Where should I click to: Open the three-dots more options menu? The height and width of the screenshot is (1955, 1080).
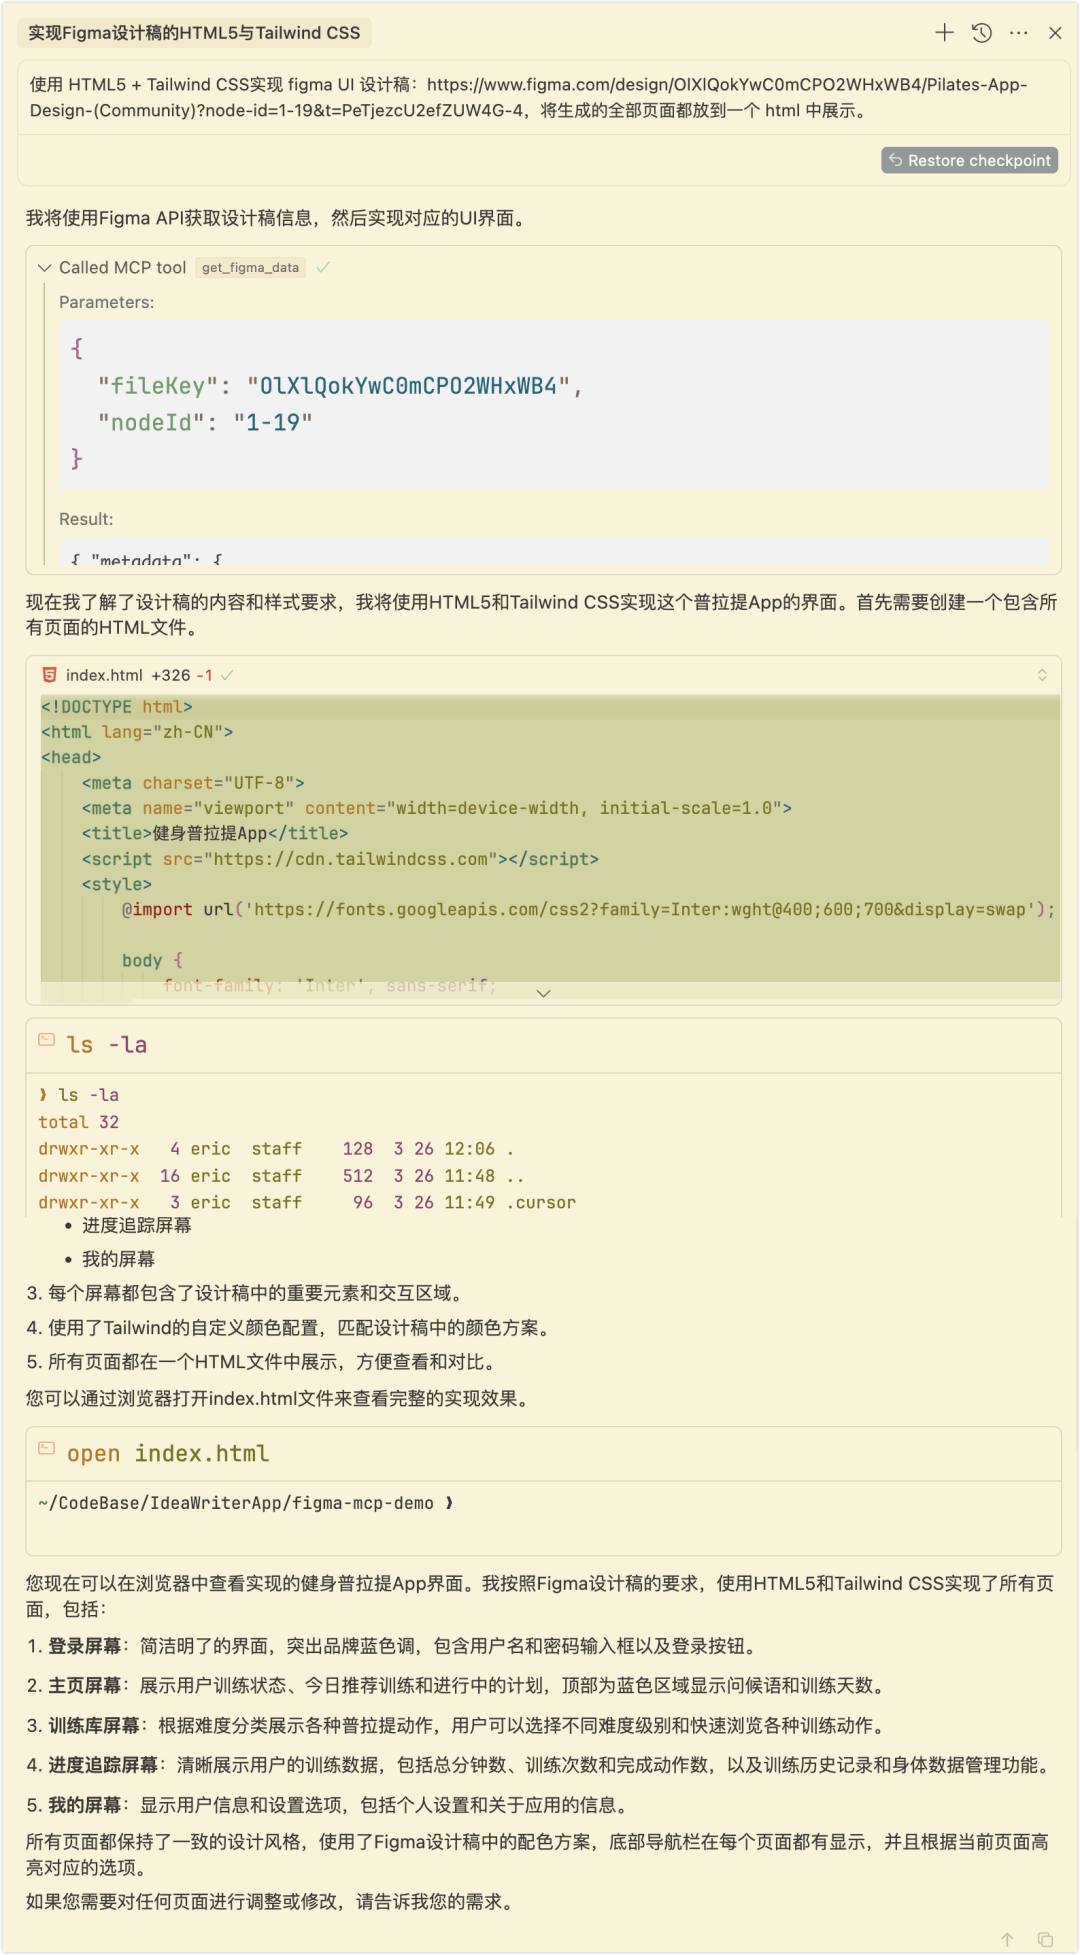pos(1019,33)
